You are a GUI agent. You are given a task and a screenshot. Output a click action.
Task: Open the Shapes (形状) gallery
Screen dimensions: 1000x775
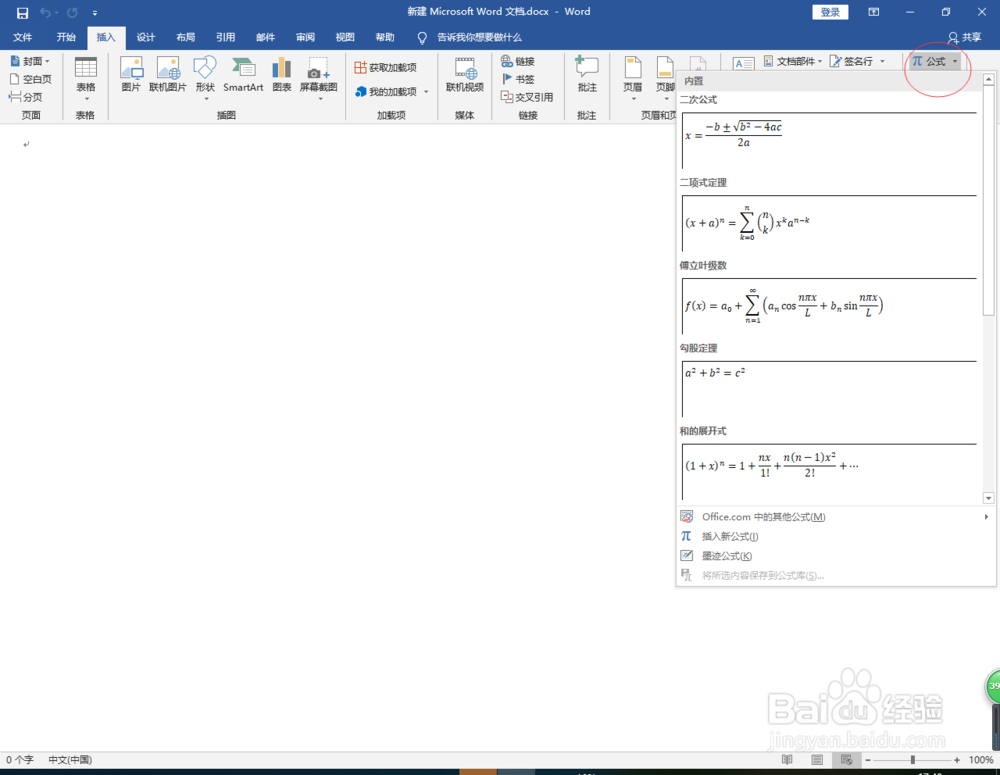205,77
